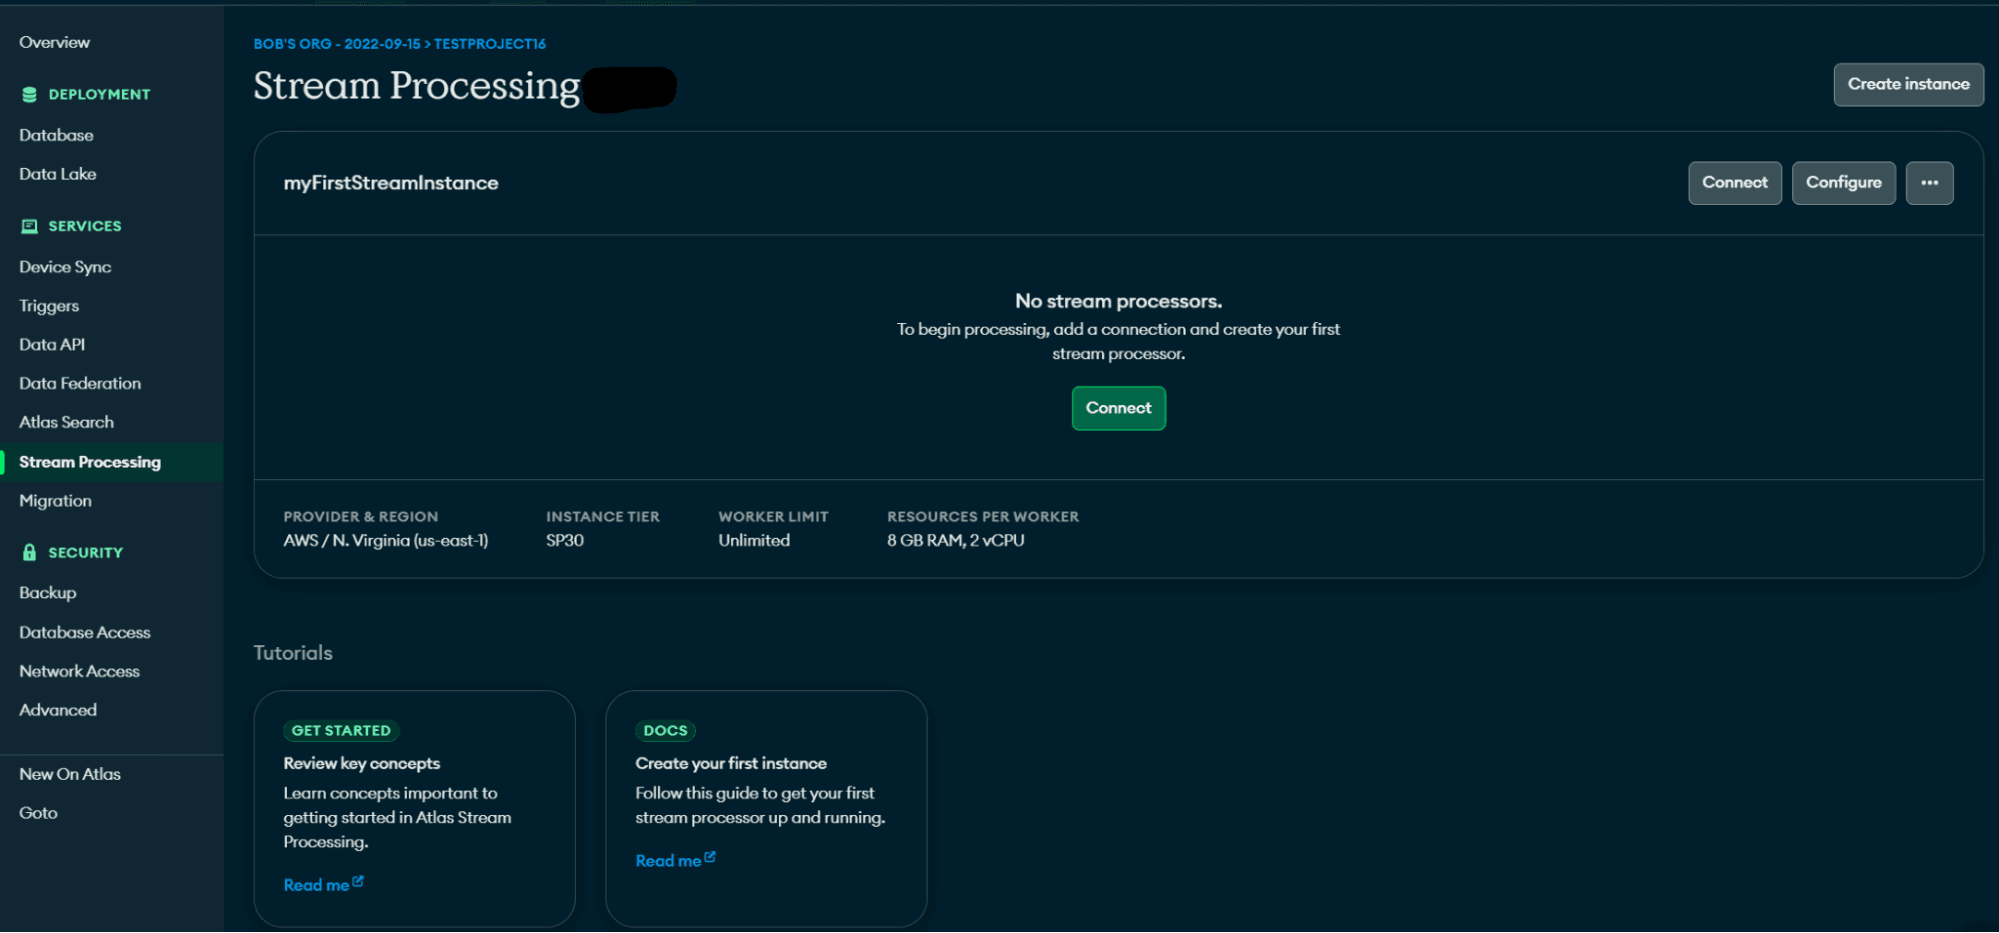The height and width of the screenshot is (933, 1999).
Task: Click the TESTPROJECT16 breadcrumb link
Action: 490,44
